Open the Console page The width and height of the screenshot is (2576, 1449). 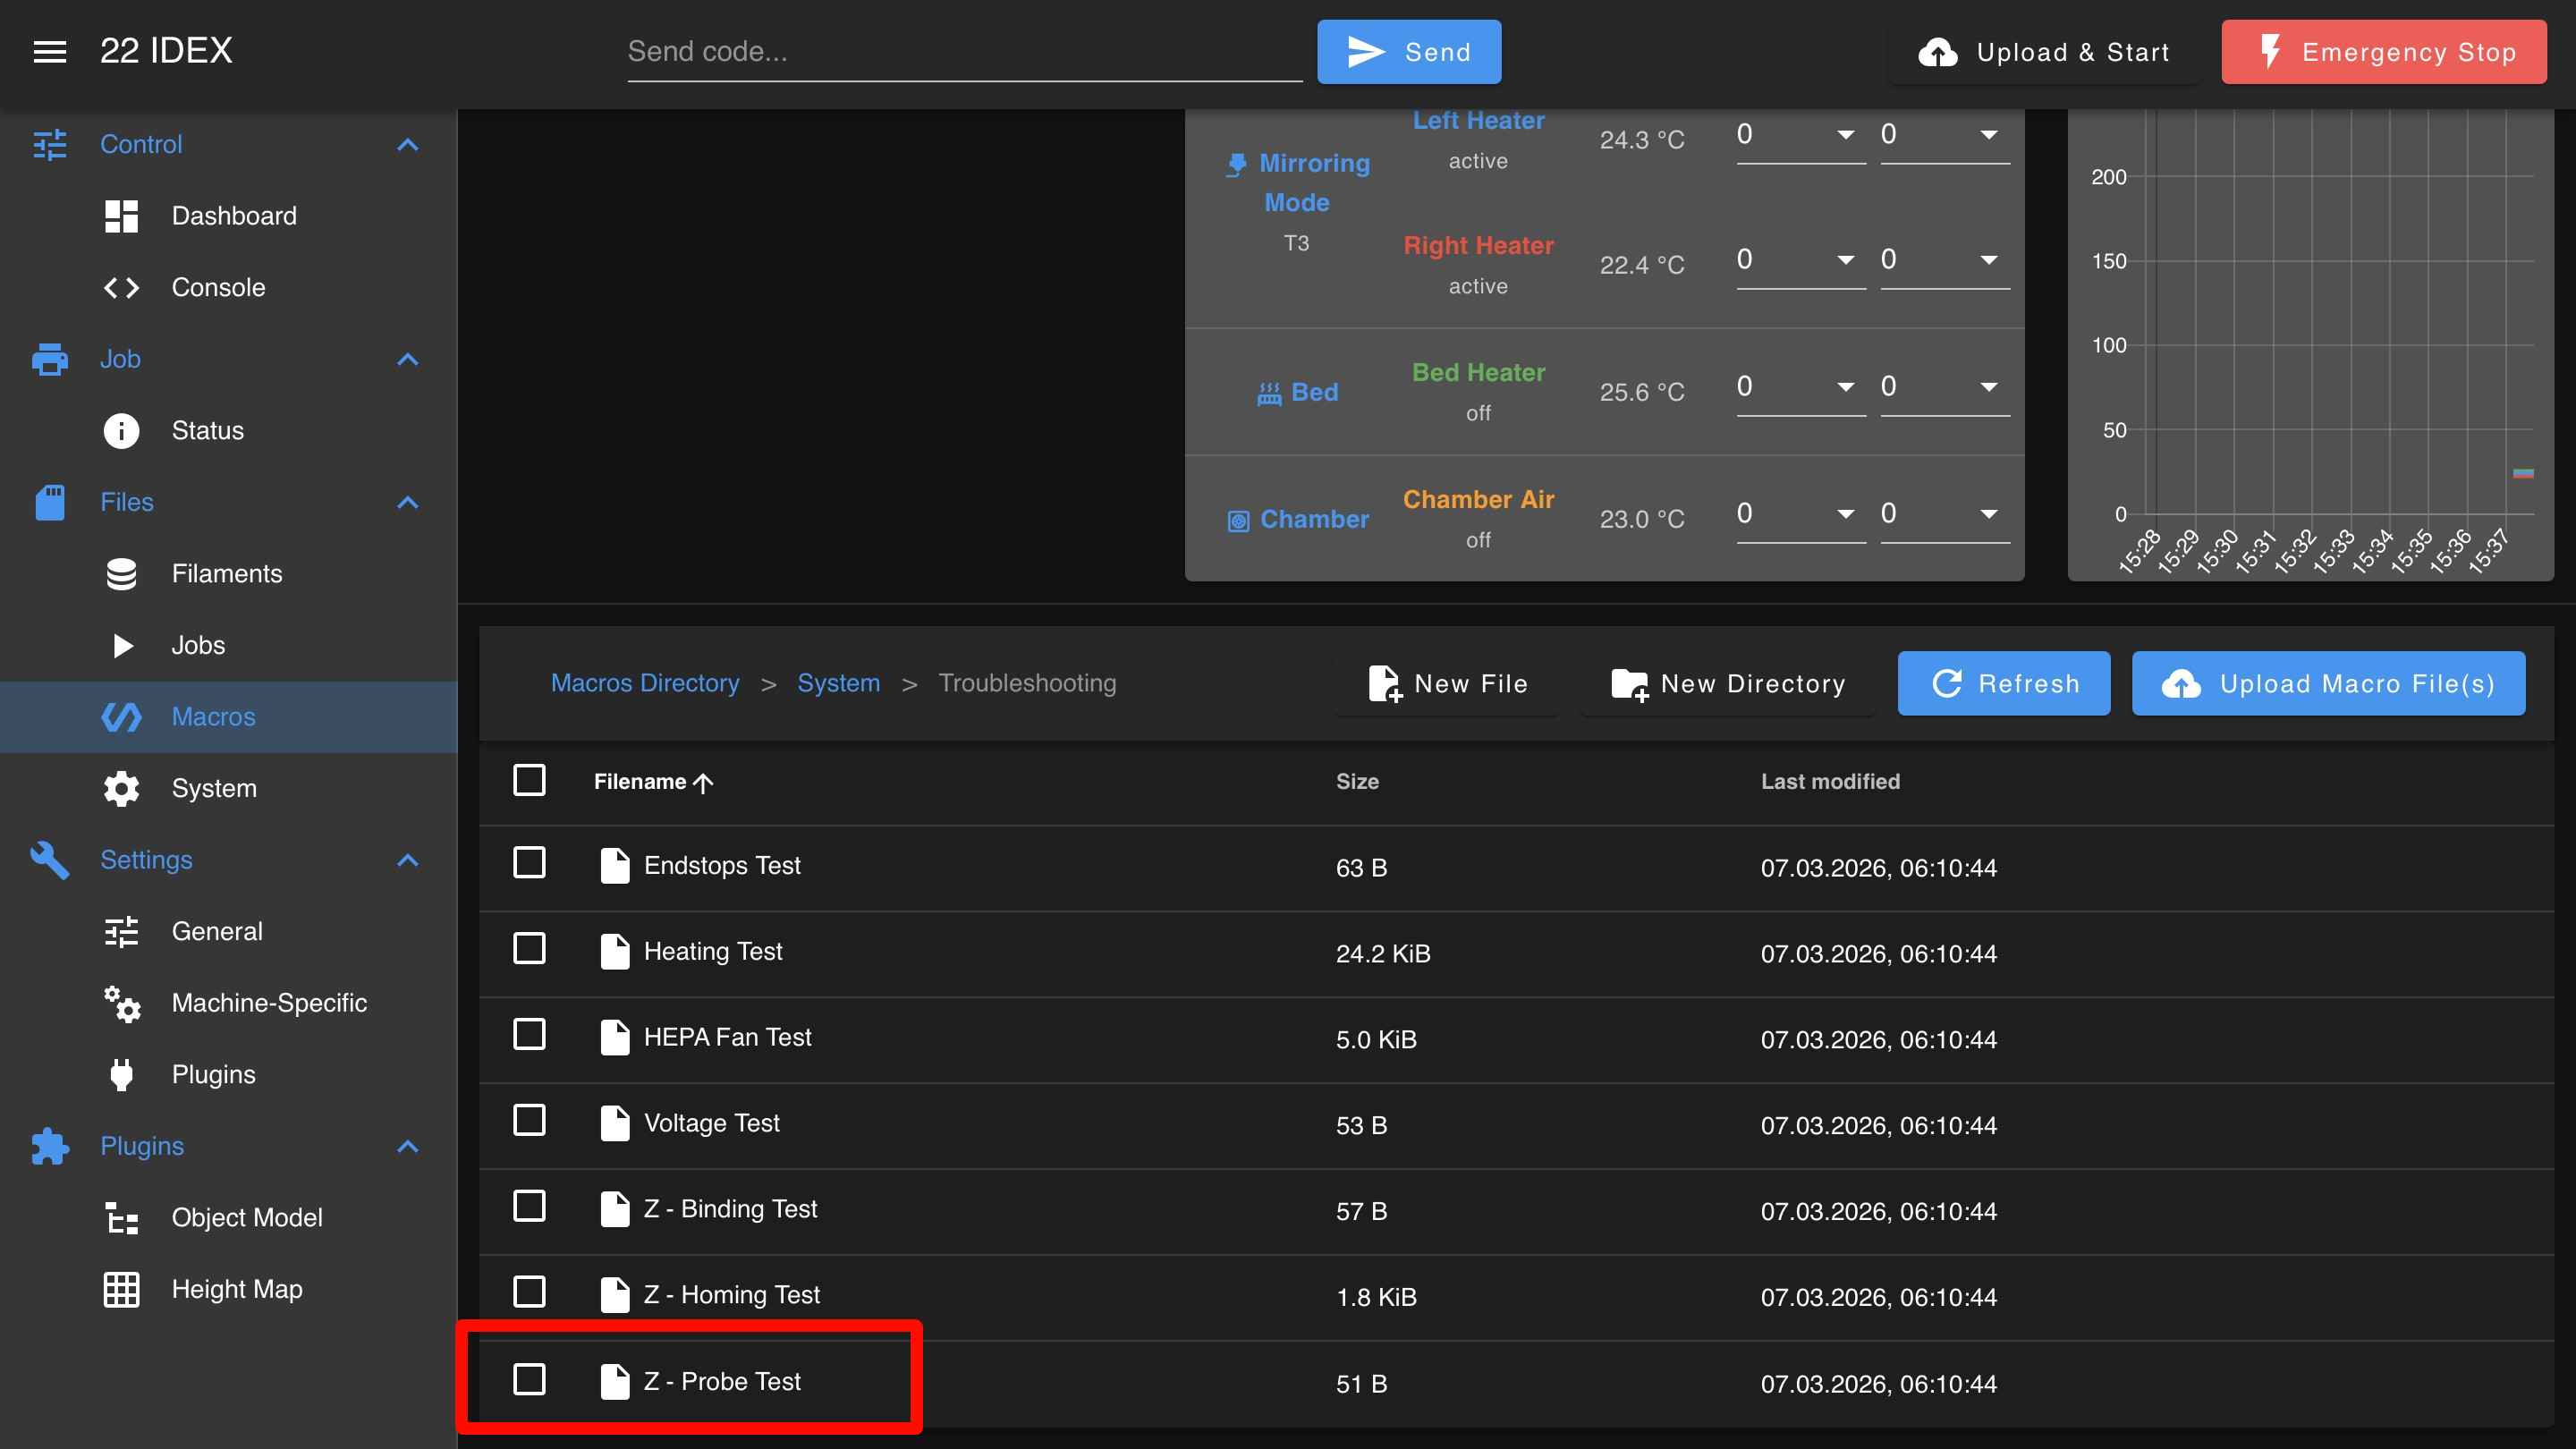229,288
